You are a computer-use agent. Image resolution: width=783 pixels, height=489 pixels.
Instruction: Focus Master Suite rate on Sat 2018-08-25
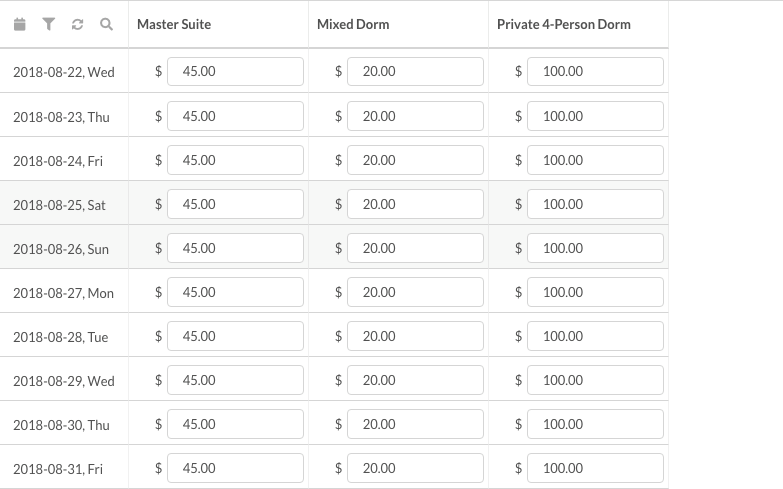coord(235,204)
